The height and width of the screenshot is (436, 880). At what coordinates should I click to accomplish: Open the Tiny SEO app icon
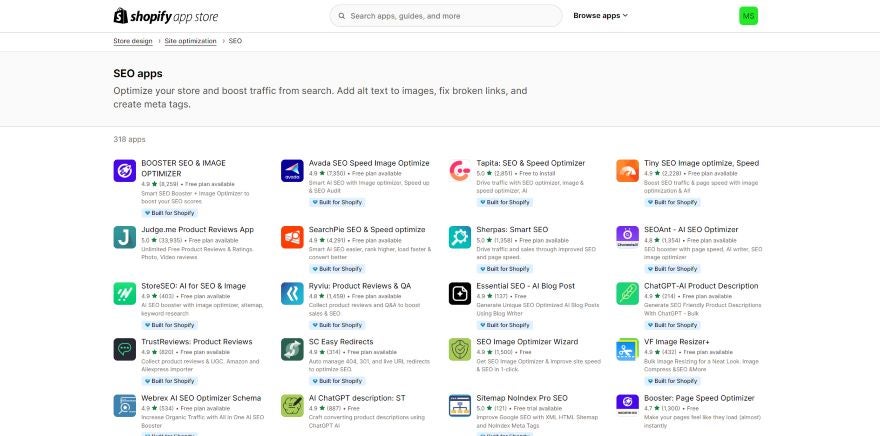[627, 171]
